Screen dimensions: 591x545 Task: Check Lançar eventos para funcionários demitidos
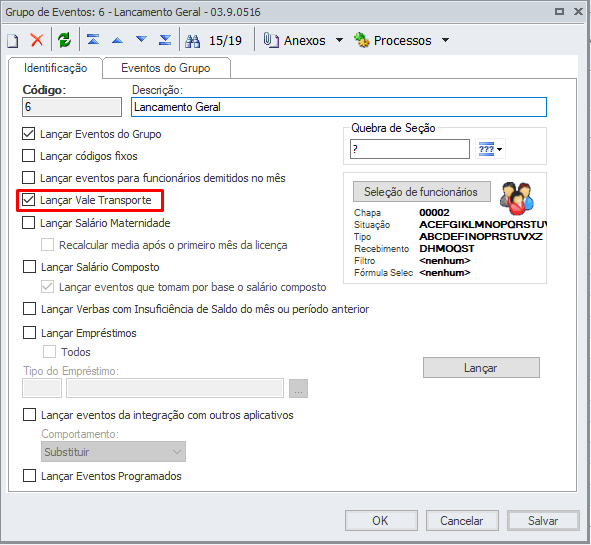(x=29, y=178)
